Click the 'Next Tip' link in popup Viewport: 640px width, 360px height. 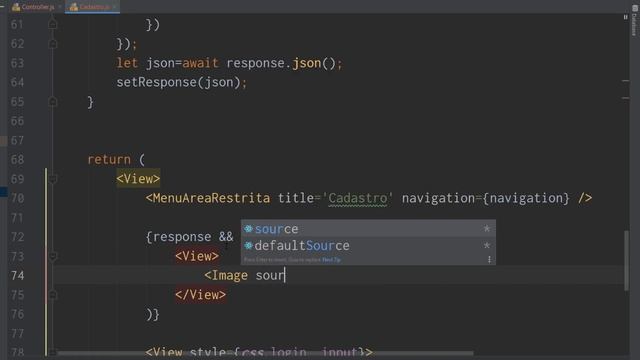tap(331, 260)
